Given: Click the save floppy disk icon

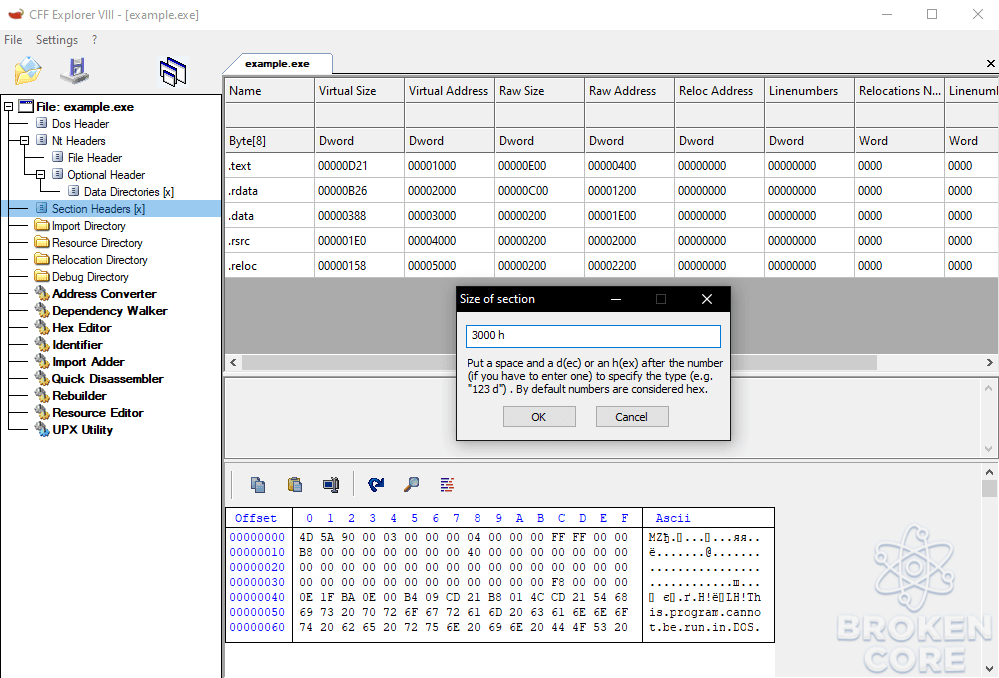Looking at the screenshot, I should 75,71.
